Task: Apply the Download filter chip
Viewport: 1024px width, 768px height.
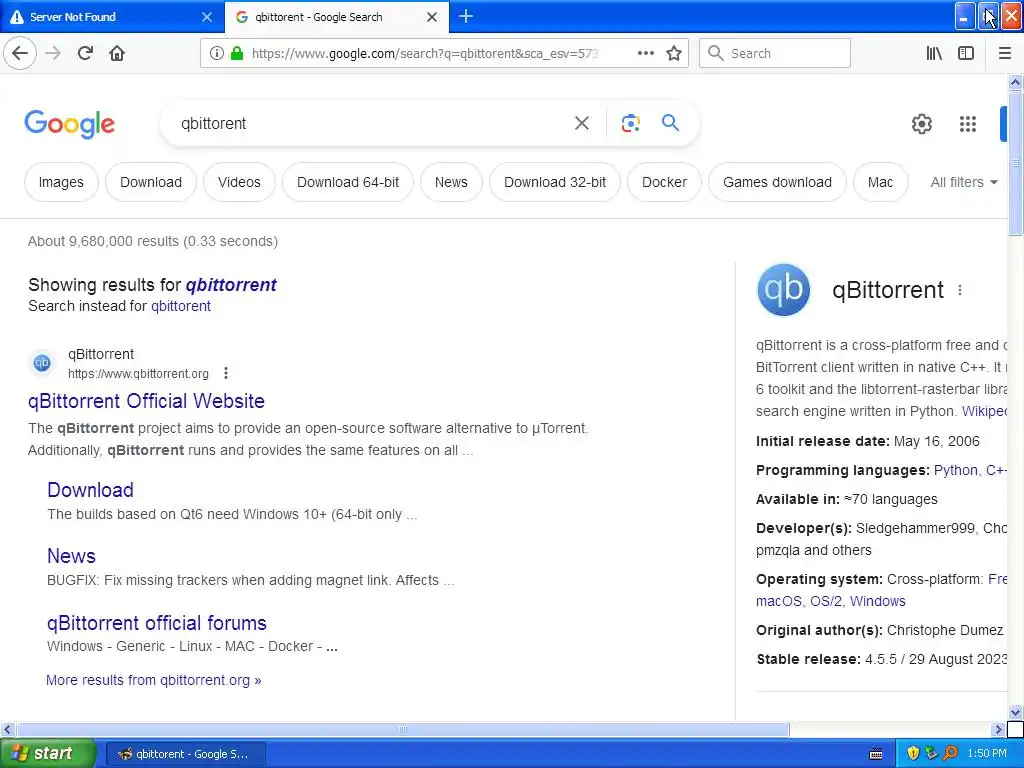Action: coord(151,182)
